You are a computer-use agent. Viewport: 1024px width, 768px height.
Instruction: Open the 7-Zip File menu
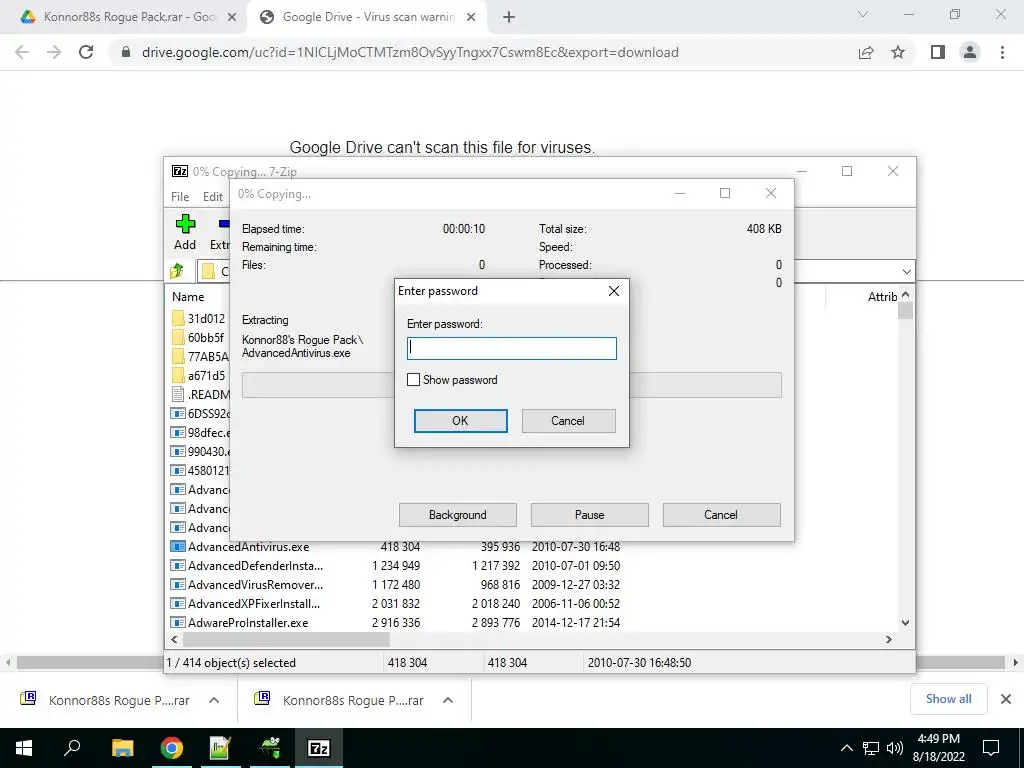180,197
